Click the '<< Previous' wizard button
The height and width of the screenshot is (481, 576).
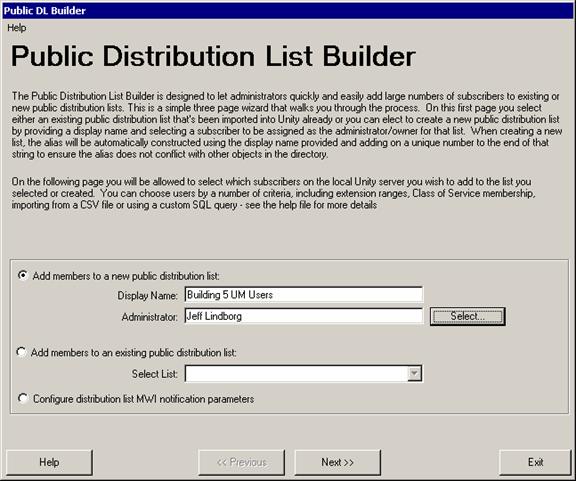[x=241, y=462]
